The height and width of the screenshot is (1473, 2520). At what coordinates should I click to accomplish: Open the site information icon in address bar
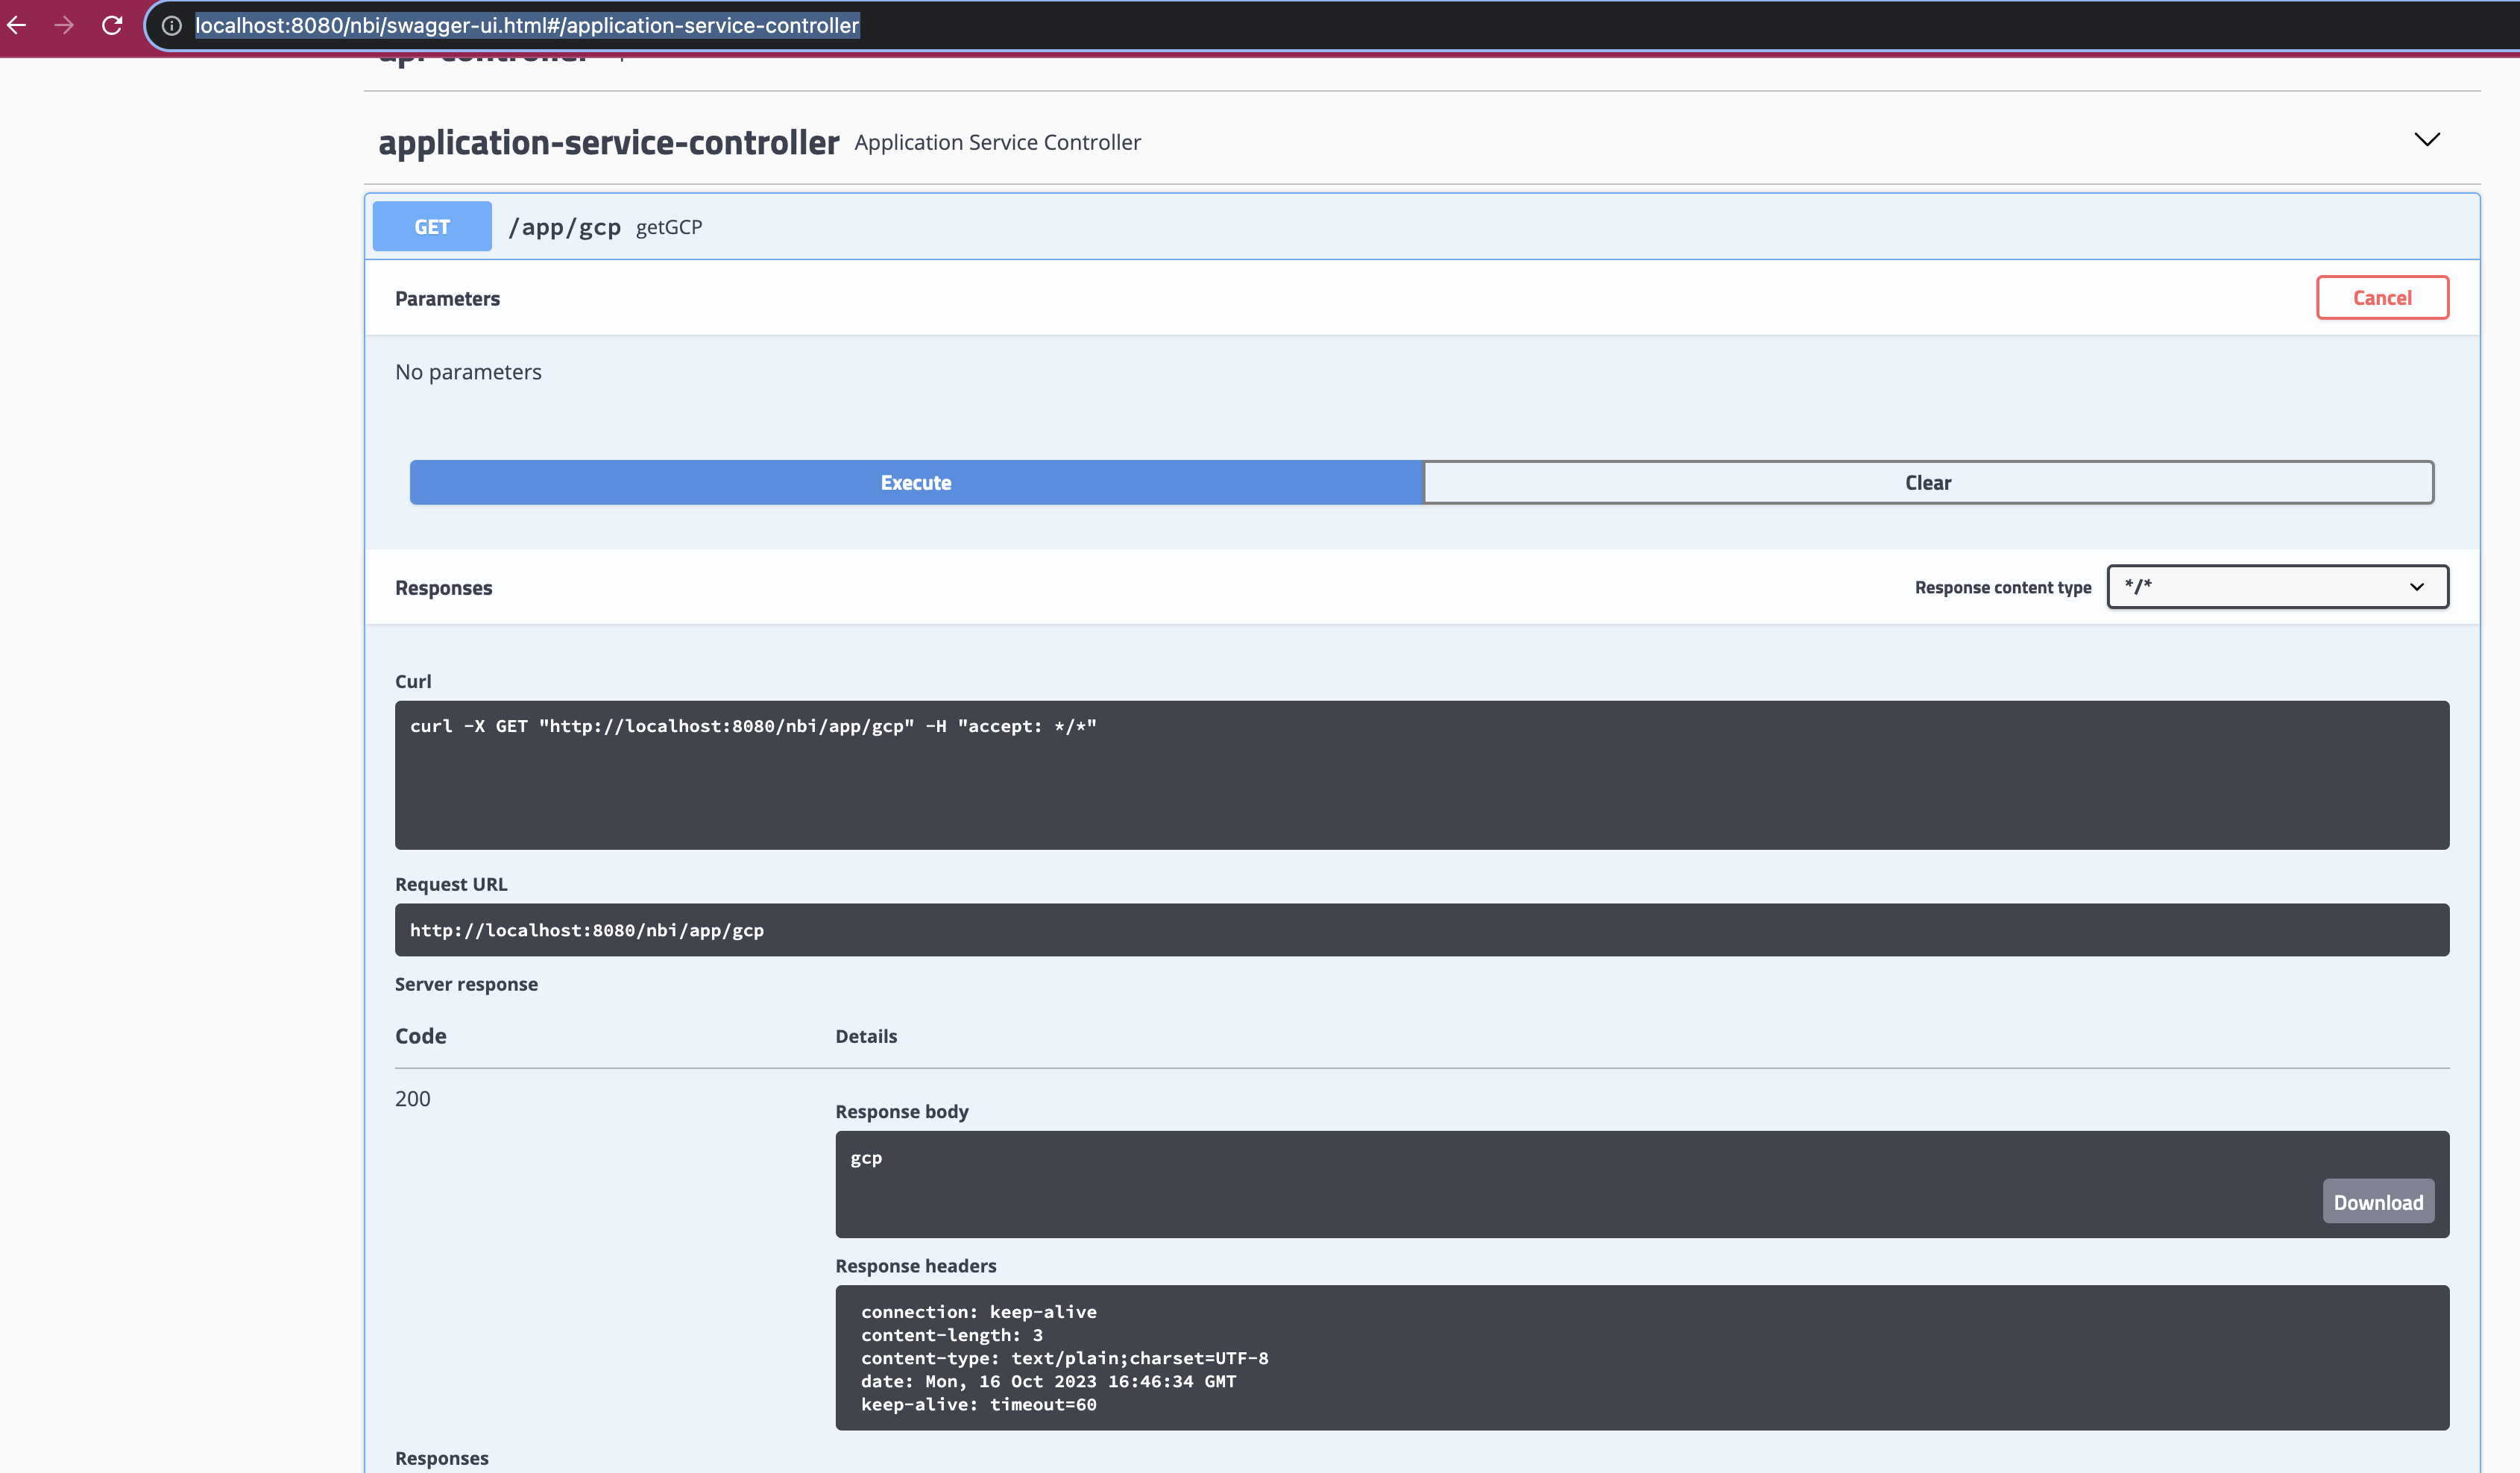[x=171, y=26]
